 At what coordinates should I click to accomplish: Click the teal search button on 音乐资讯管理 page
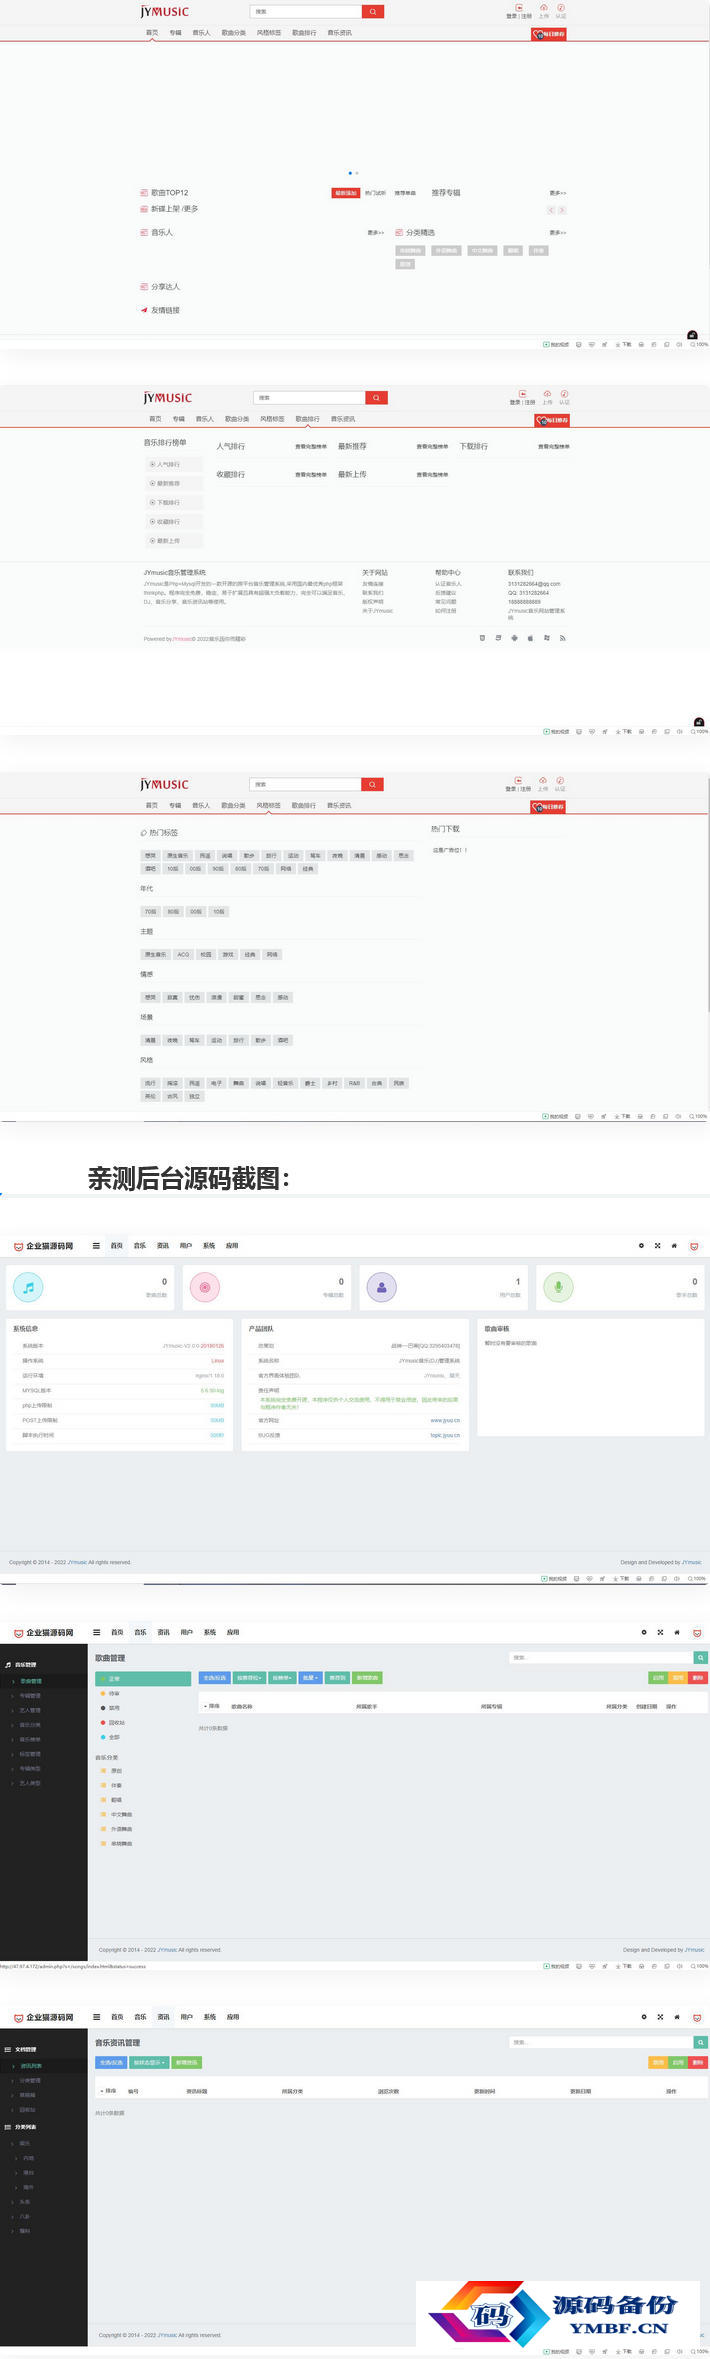coord(700,2042)
